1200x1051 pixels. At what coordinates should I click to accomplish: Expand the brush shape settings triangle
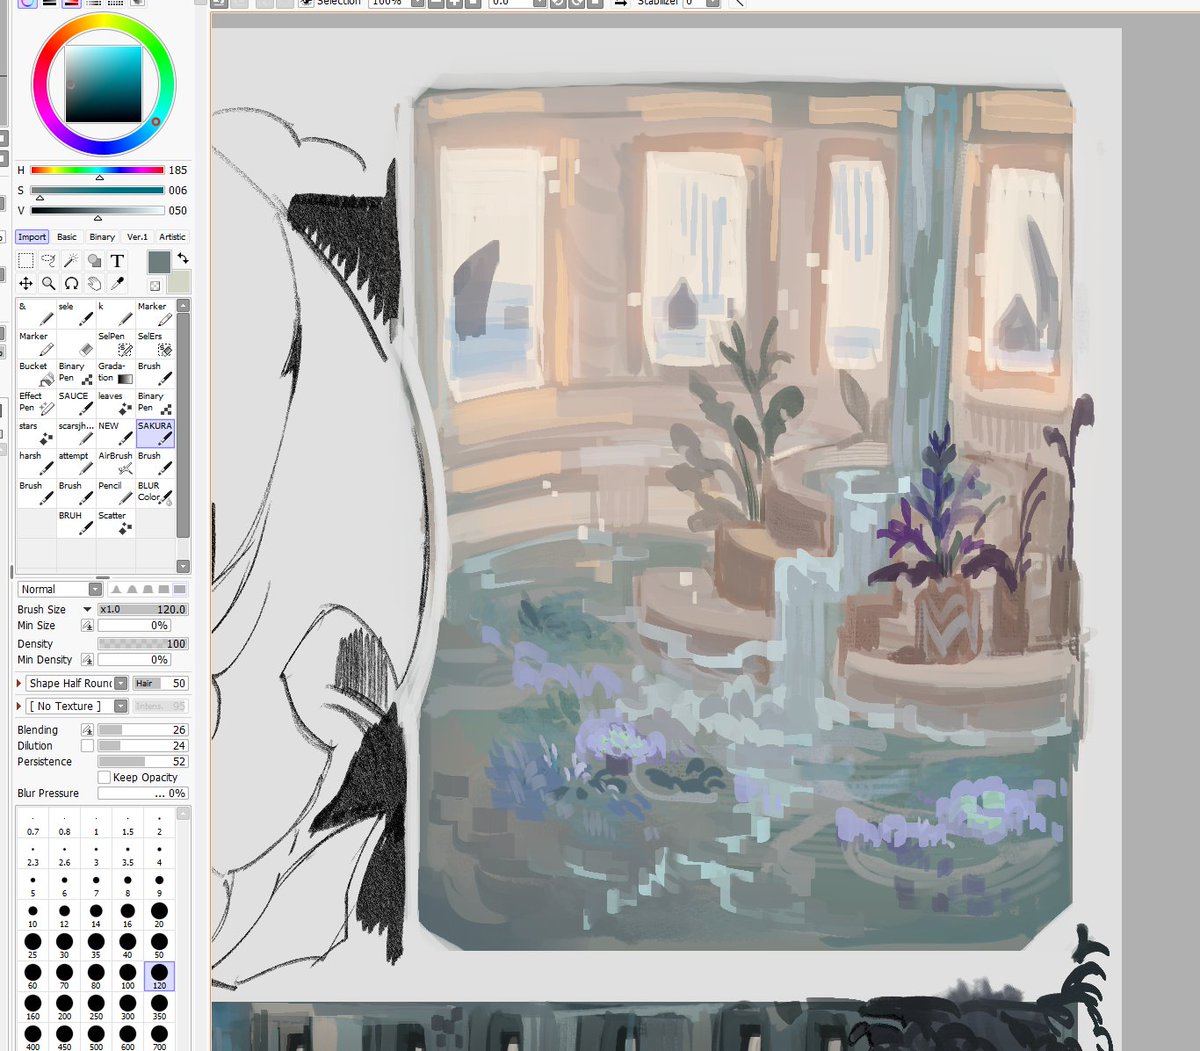tap(20, 683)
